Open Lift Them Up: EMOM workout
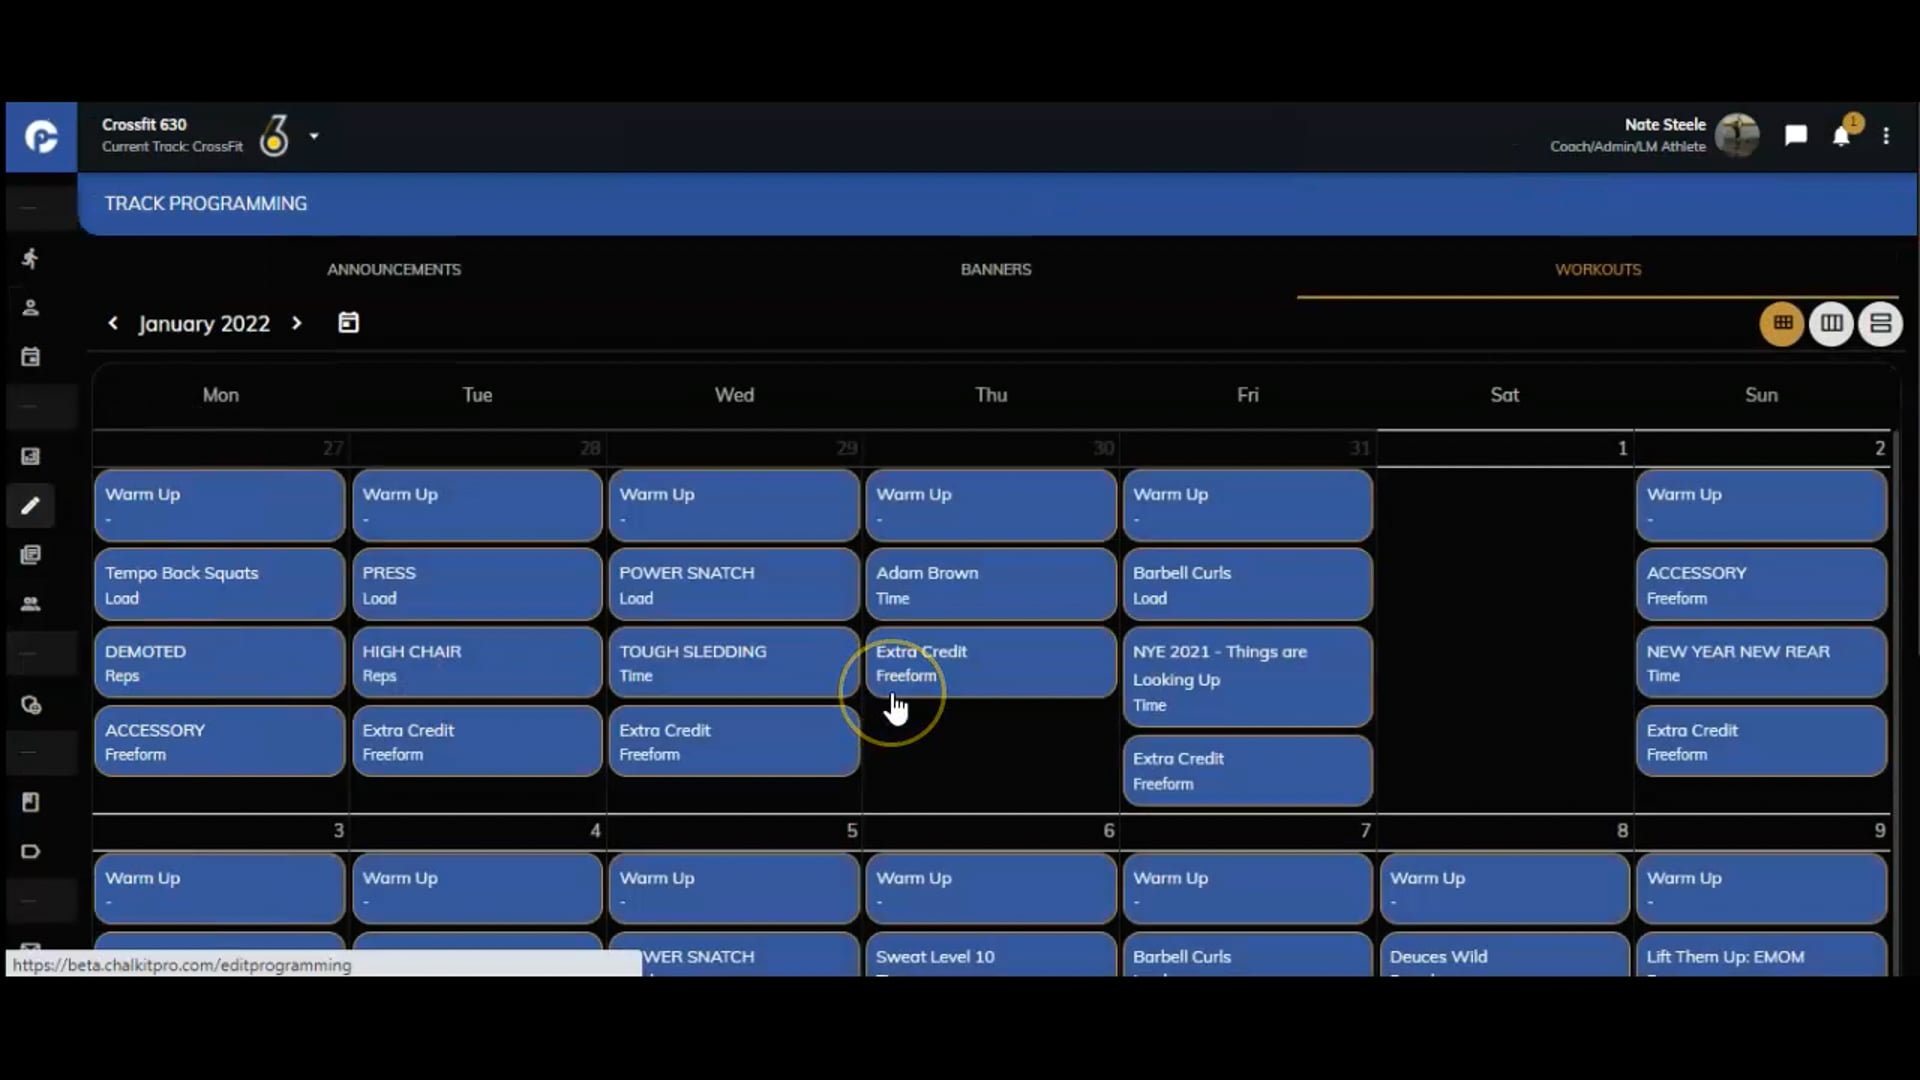This screenshot has width=1920, height=1080. click(x=1761, y=956)
